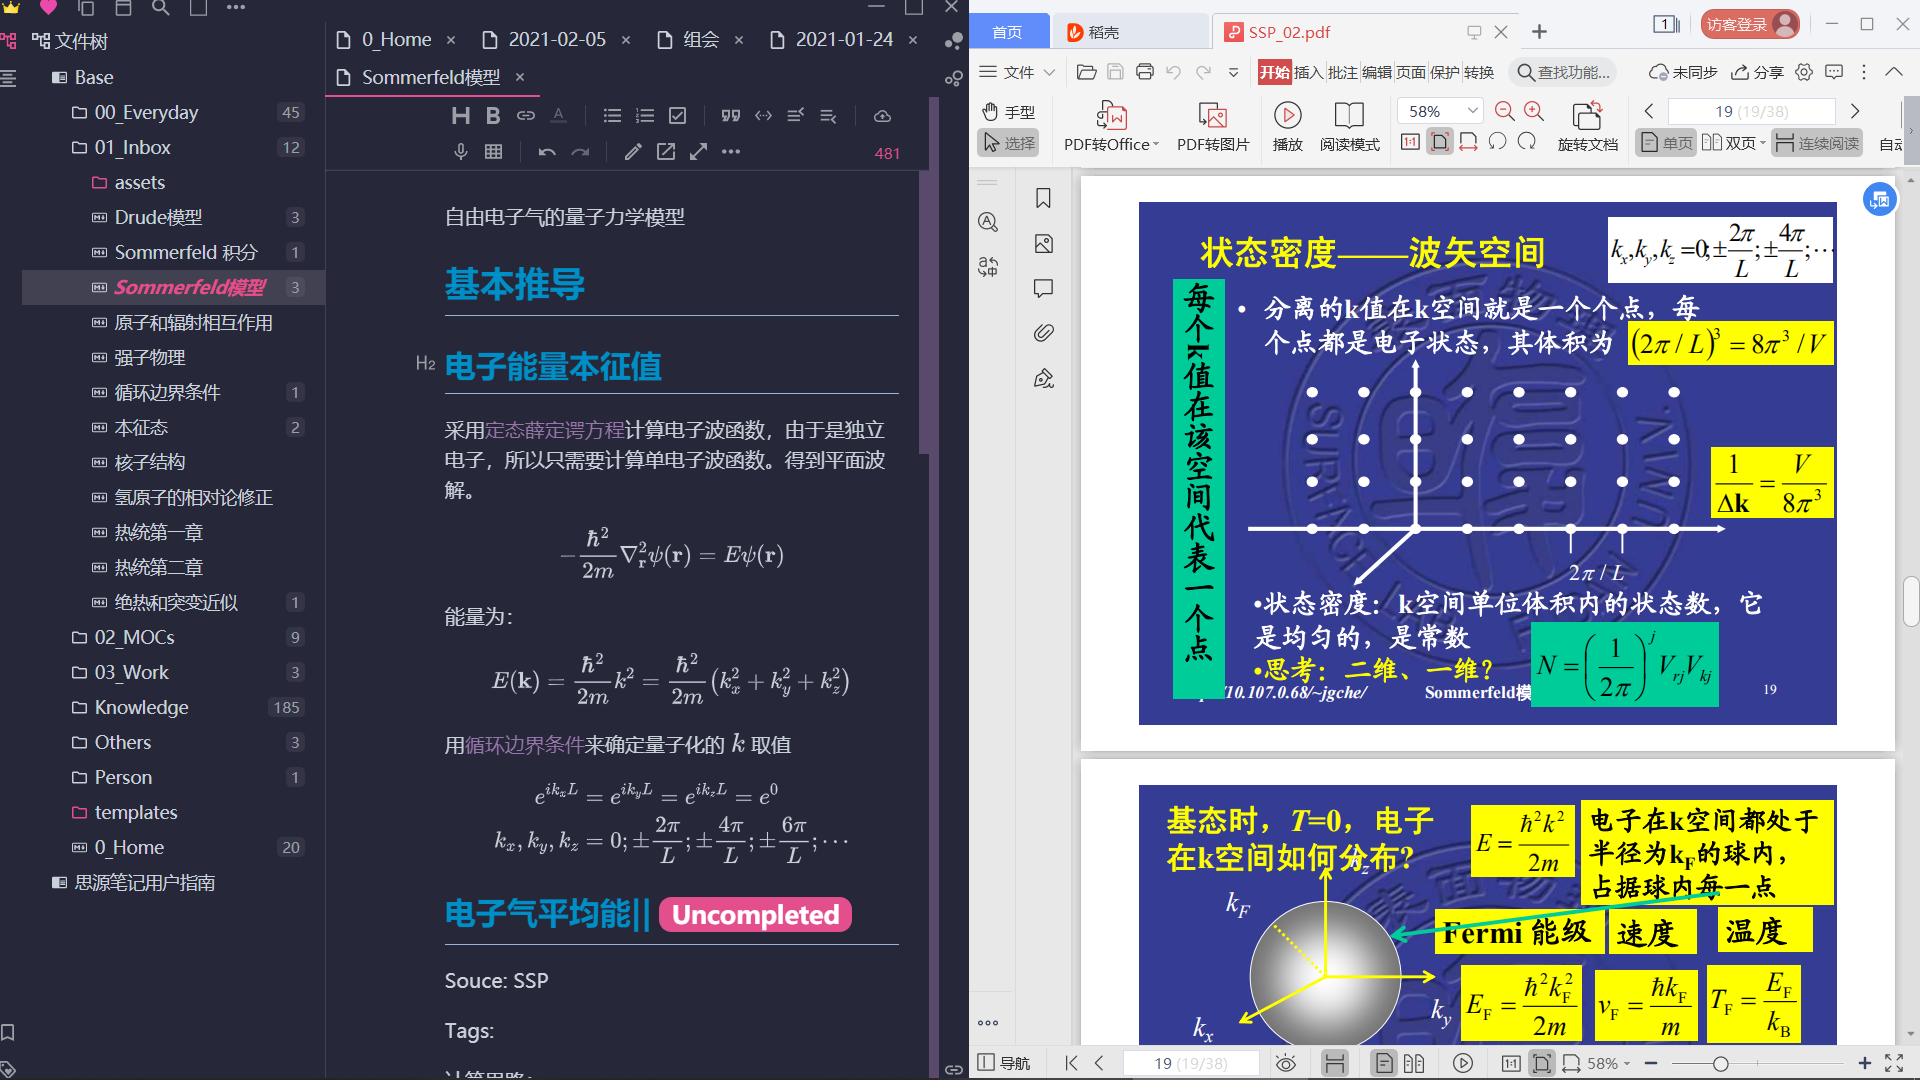Switch to the 2021-02-05 tab
Screen dimensions: 1920x1080
tap(556, 39)
